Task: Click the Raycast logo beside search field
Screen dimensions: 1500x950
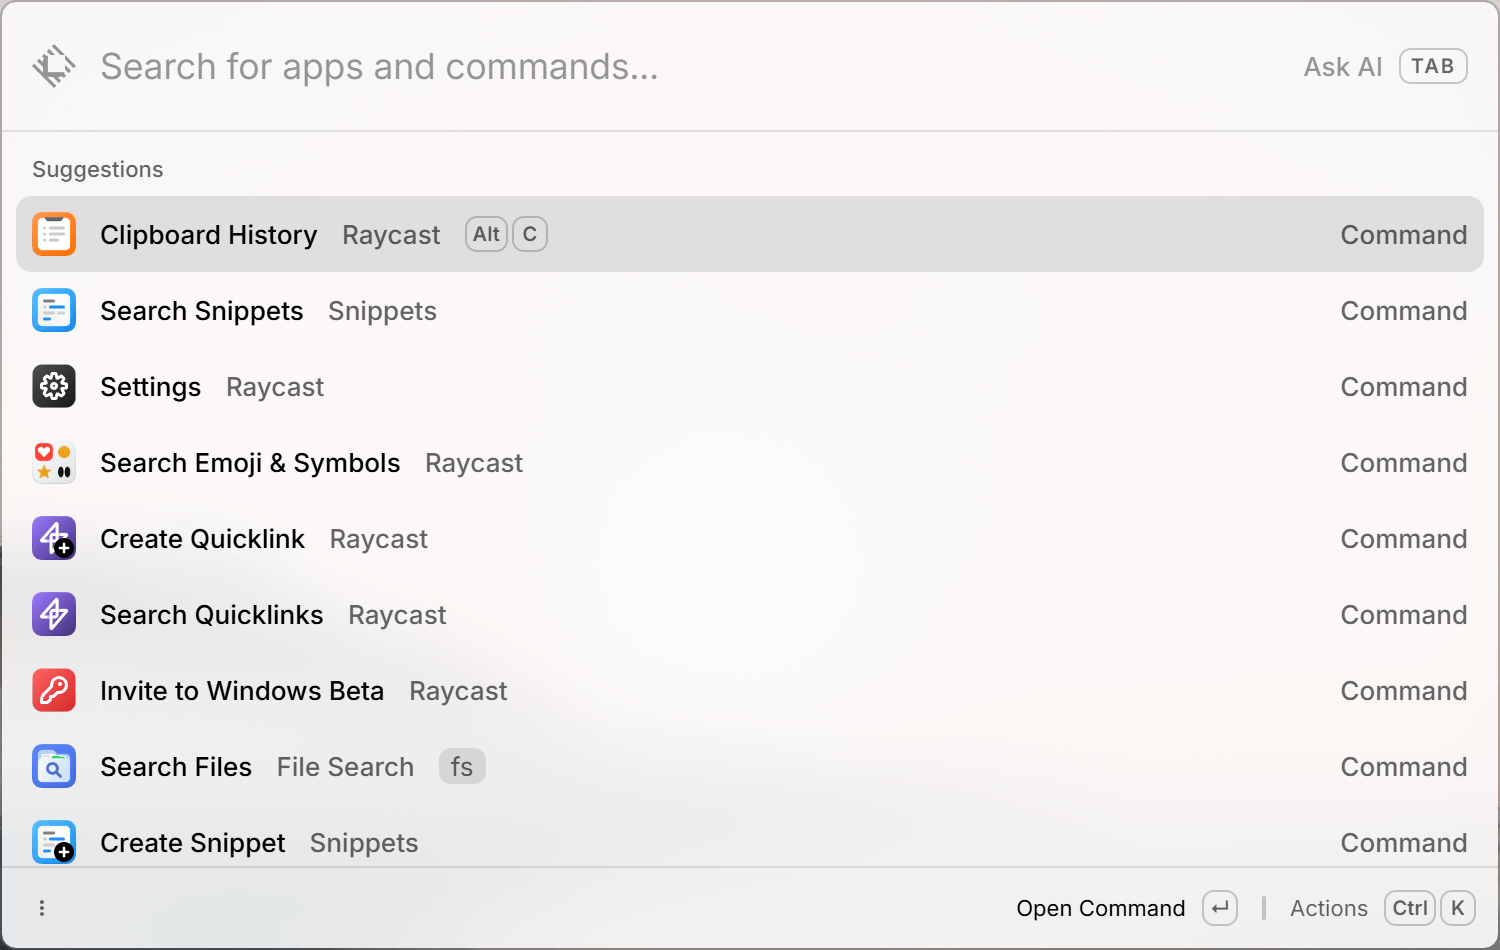Action: 54,67
